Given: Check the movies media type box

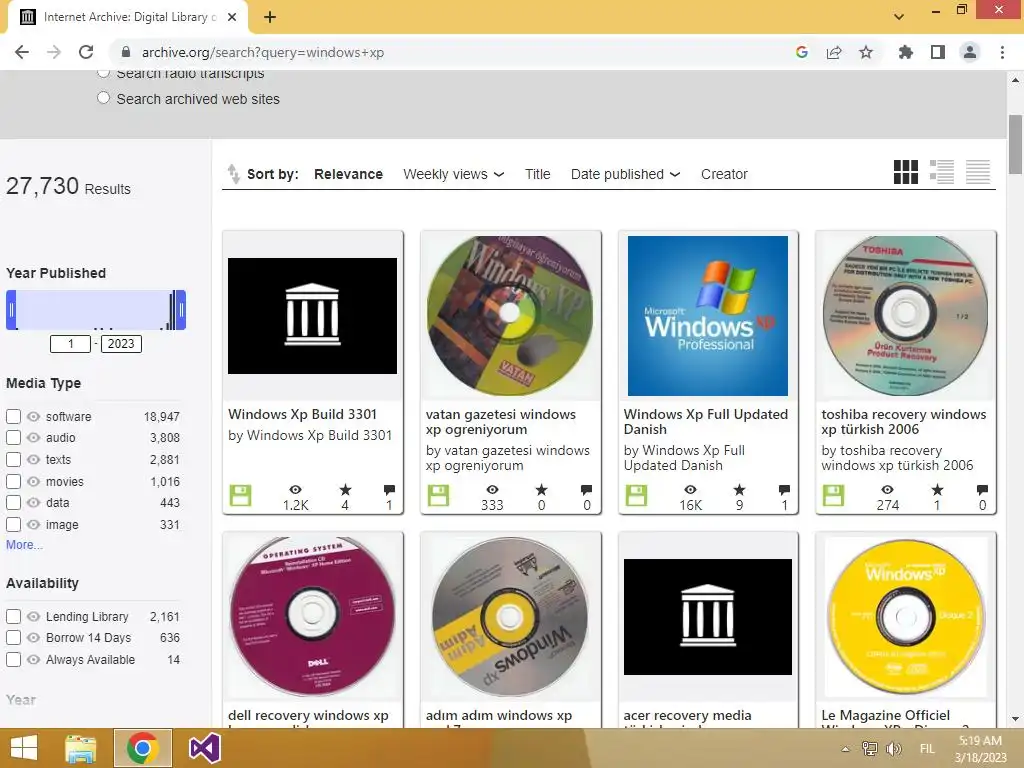Looking at the screenshot, I should coord(13,481).
